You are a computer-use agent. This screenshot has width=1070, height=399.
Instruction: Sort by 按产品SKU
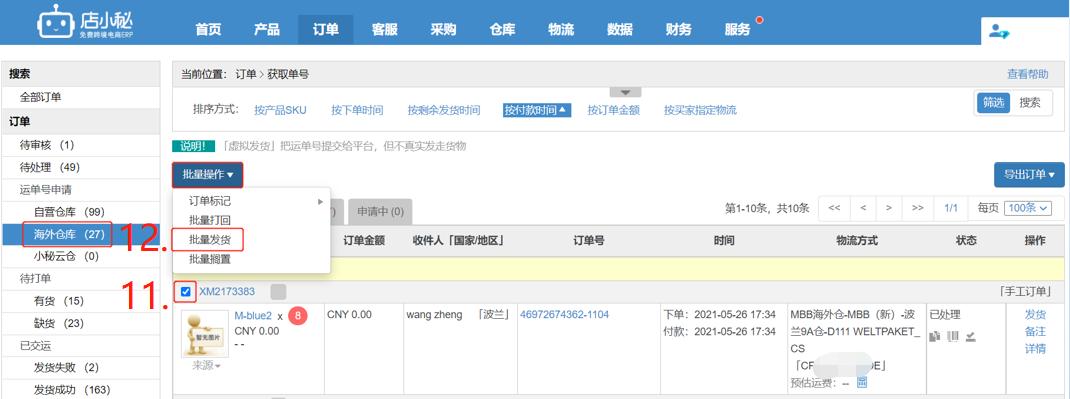(280, 110)
